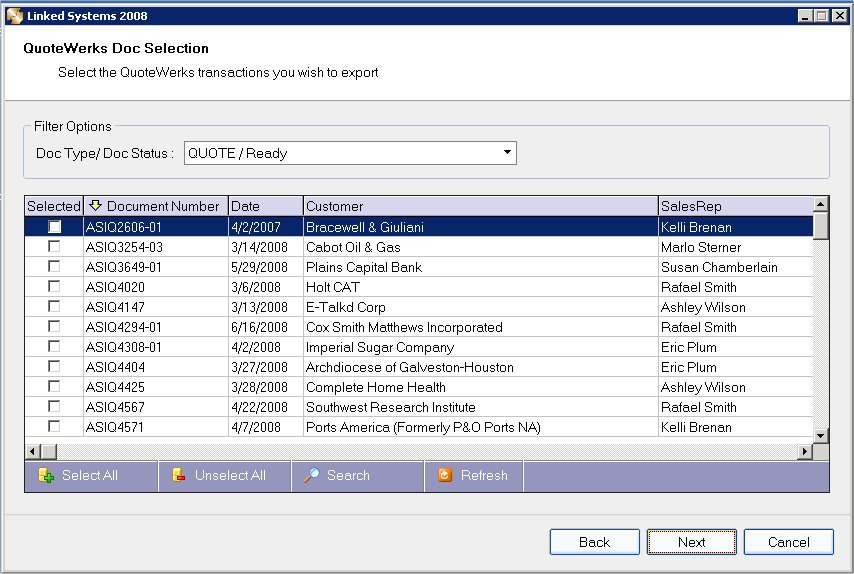Maximize the Linked Systems 2008 window
This screenshot has width=854, height=574.
tap(822, 16)
